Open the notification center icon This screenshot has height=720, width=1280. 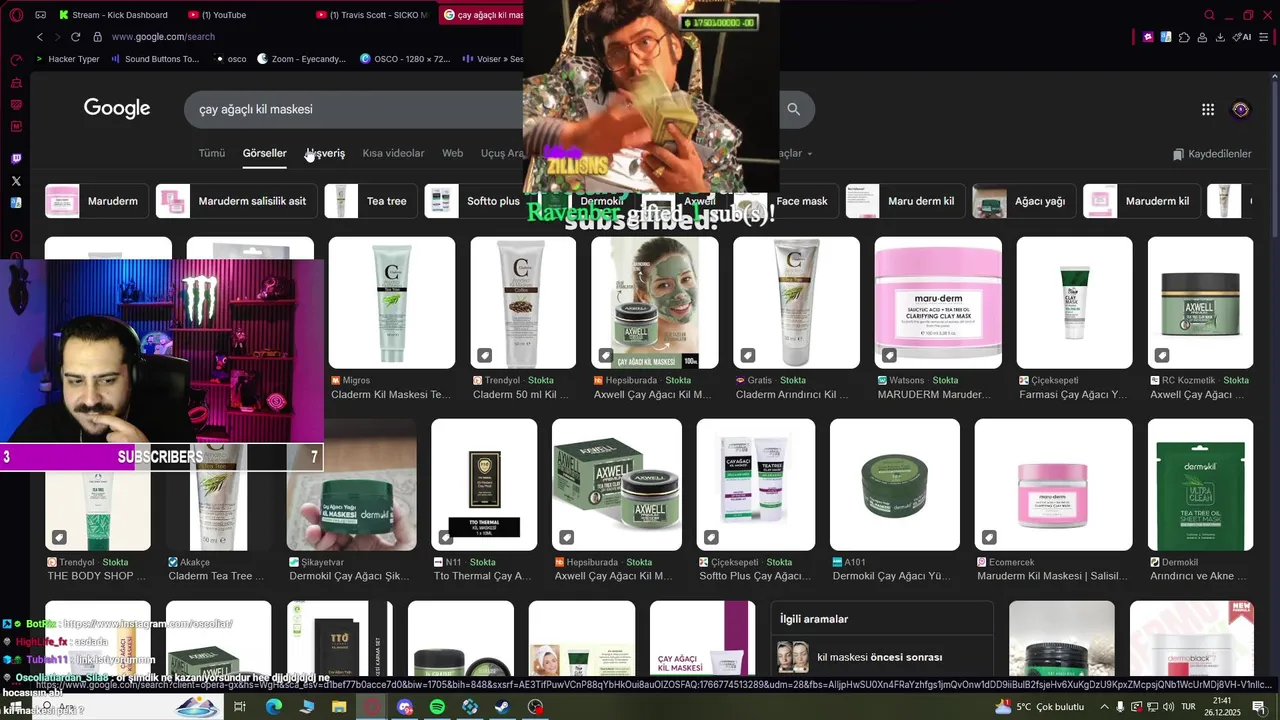(1259, 707)
